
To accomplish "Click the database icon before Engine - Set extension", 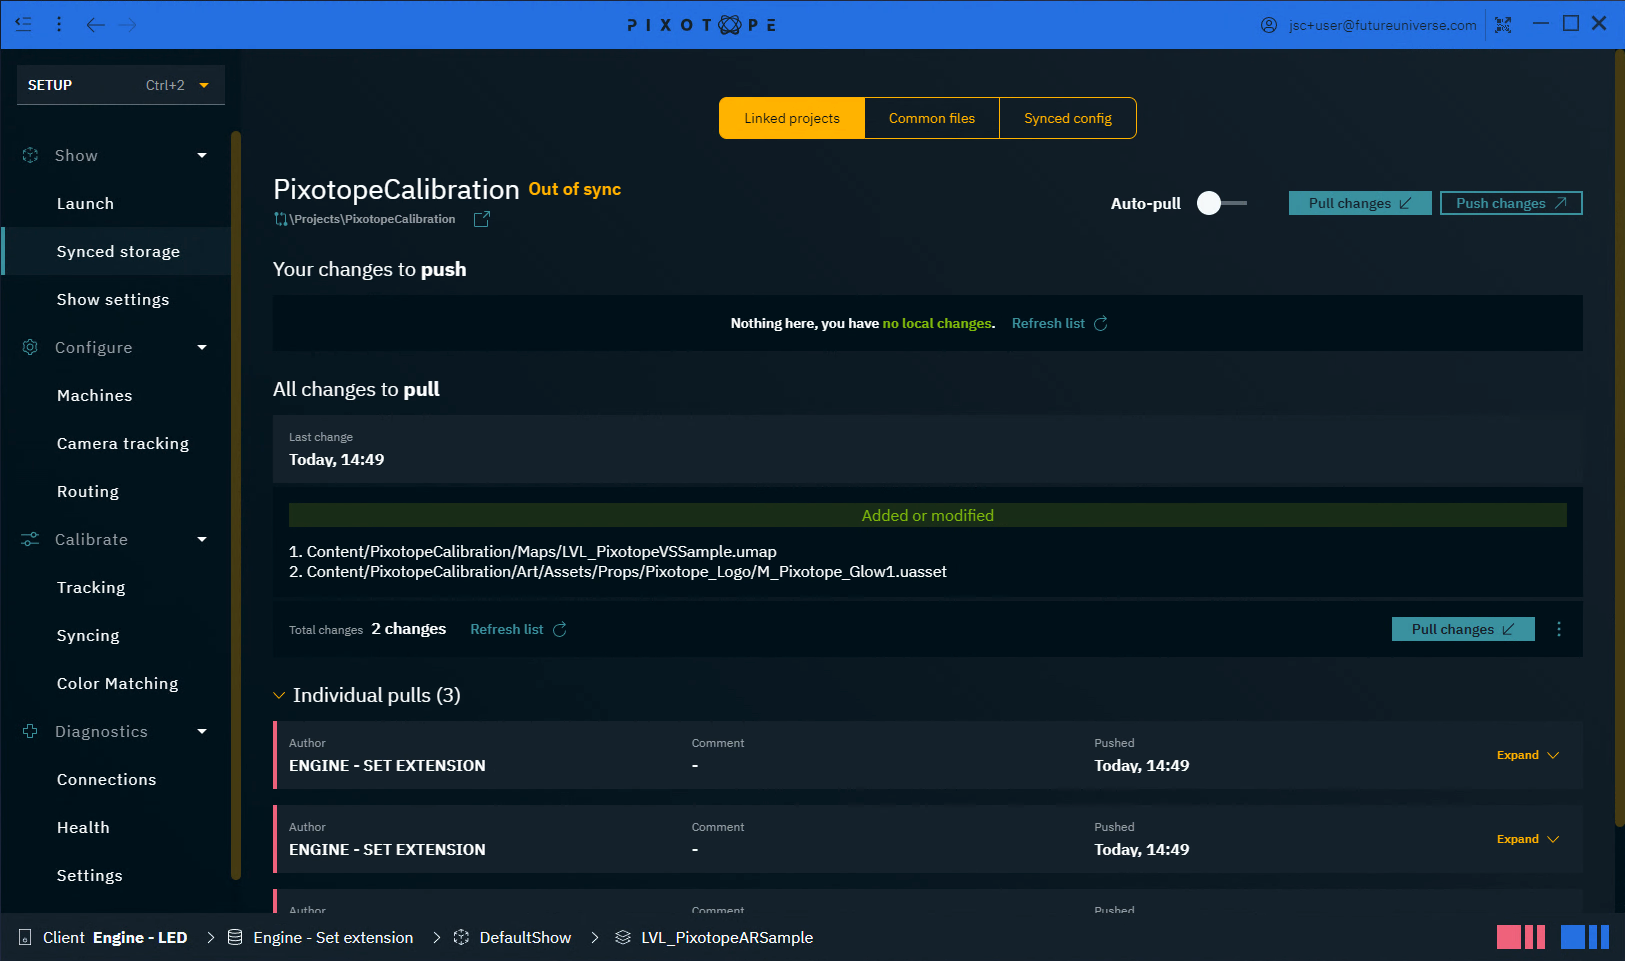I will (x=235, y=937).
